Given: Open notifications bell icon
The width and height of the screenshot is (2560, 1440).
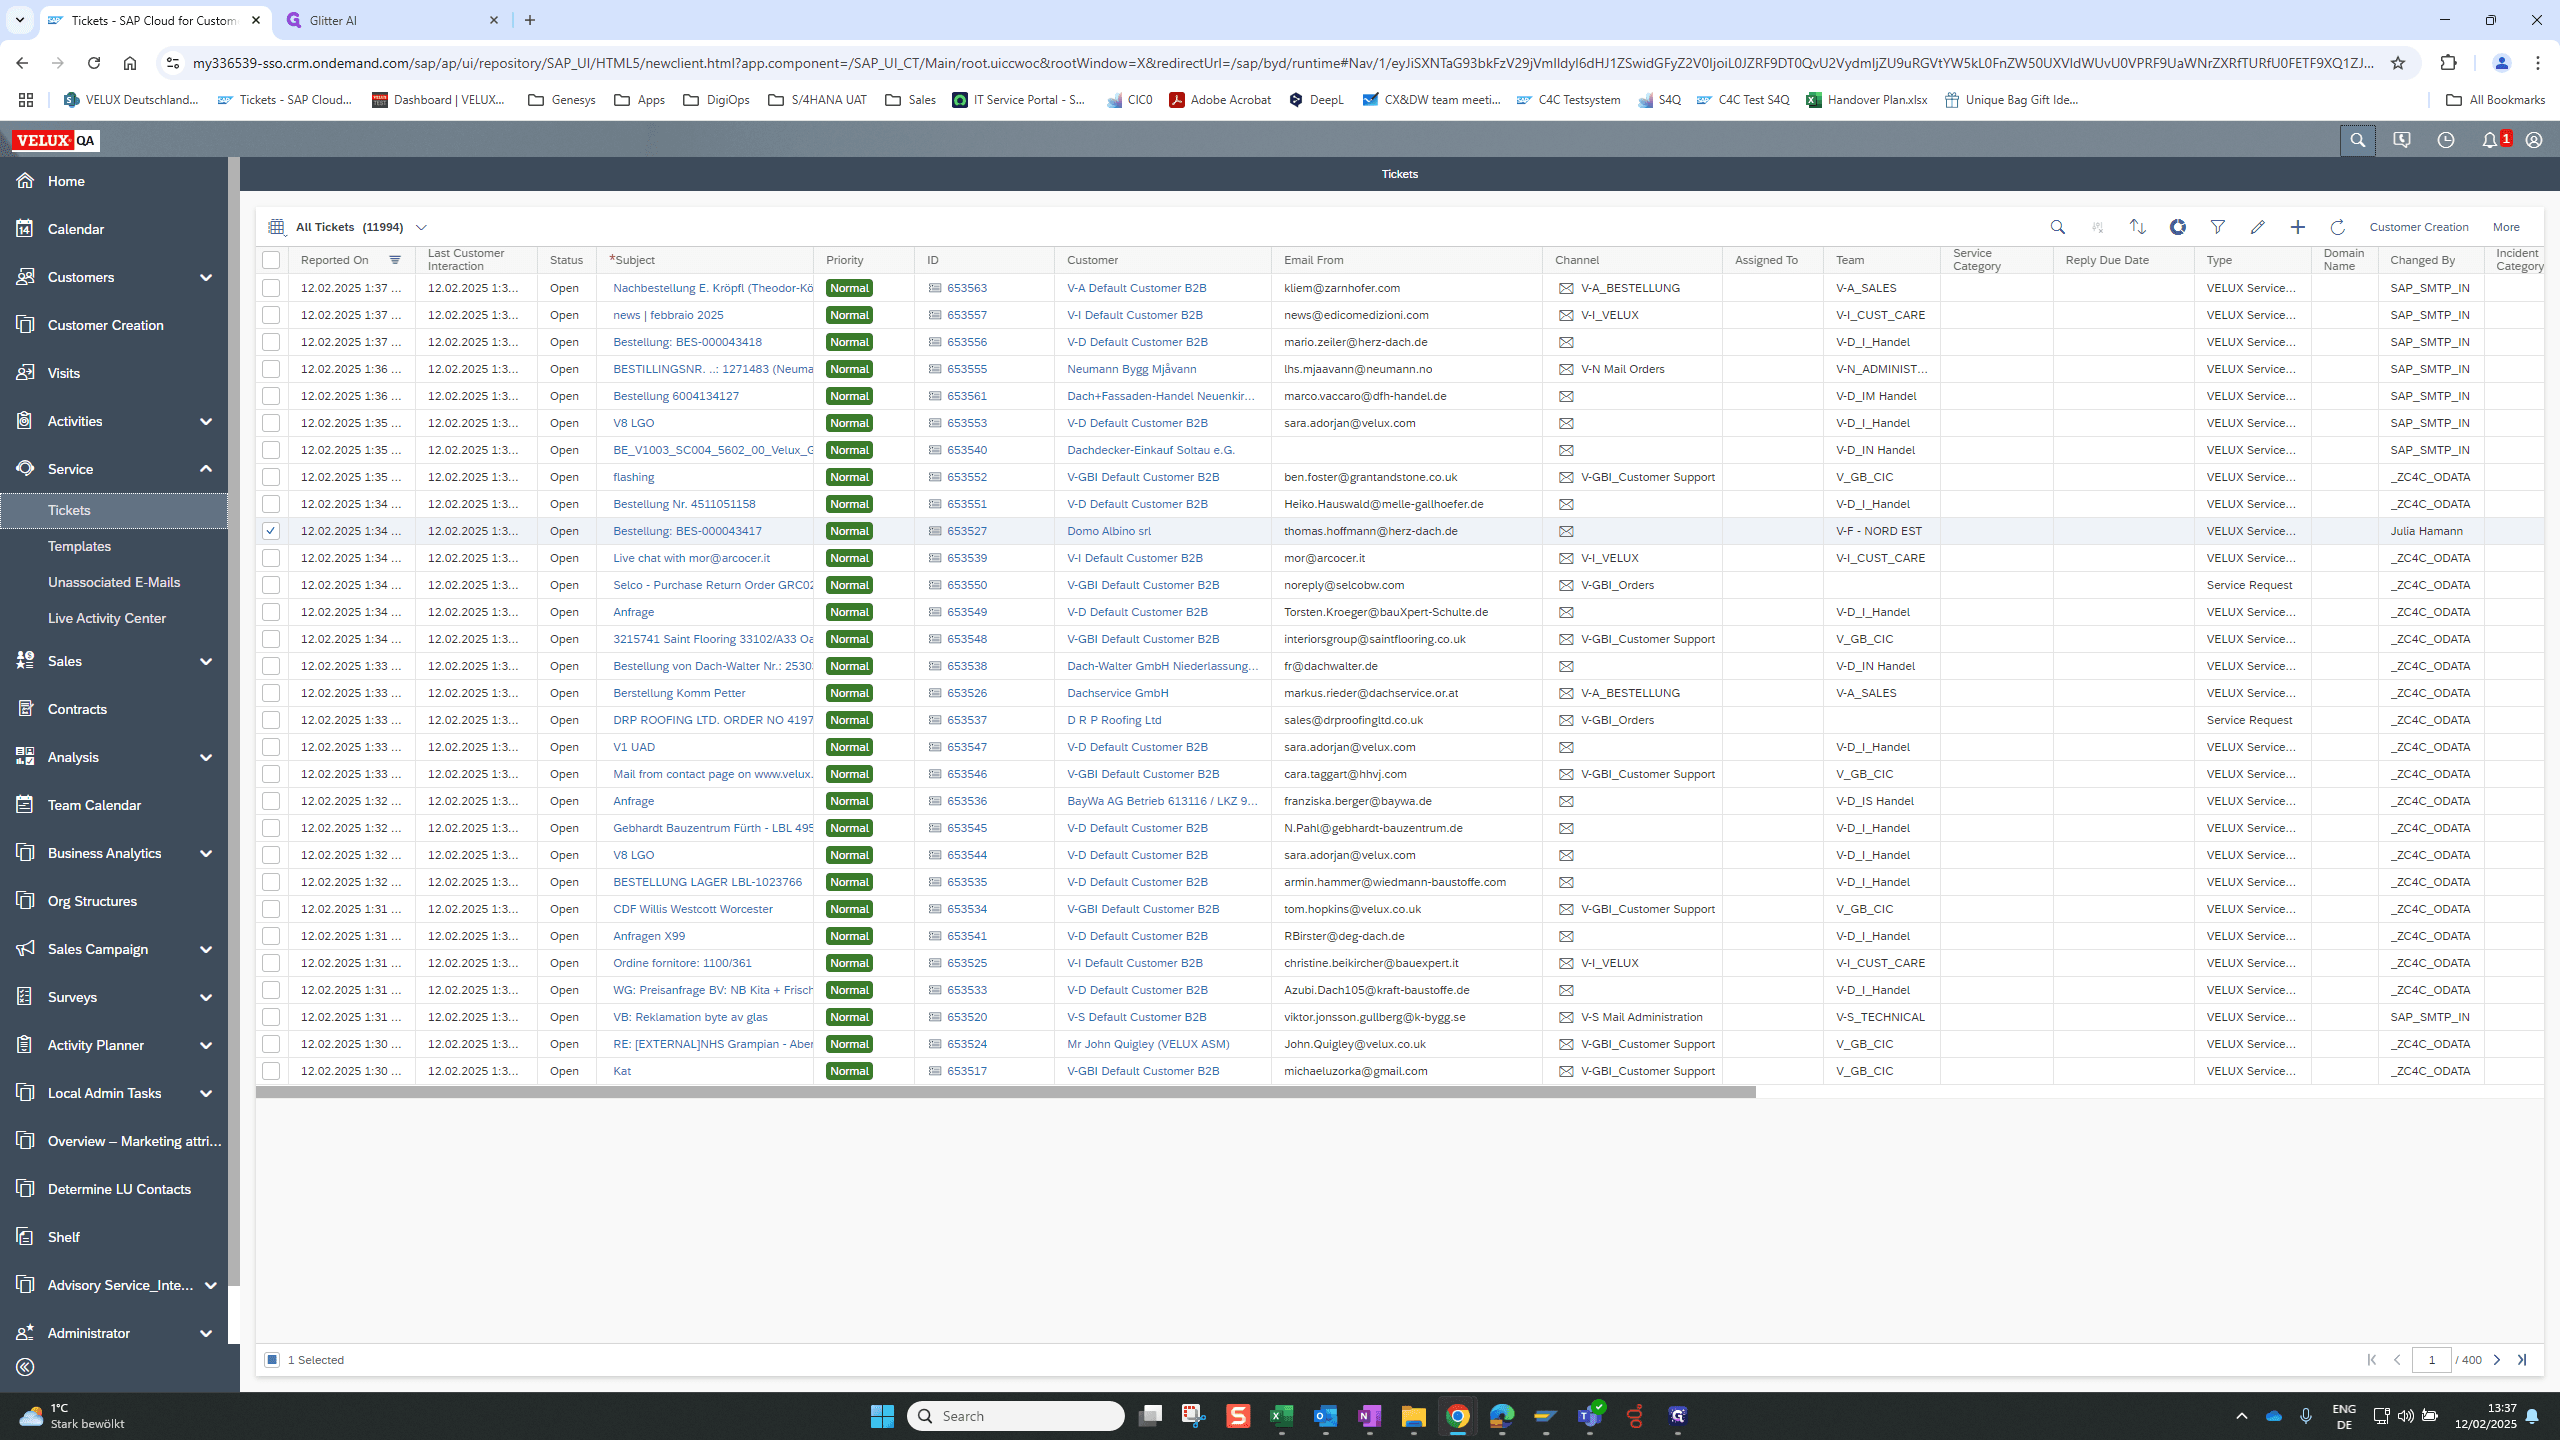Looking at the screenshot, I should coord(2490,140).
